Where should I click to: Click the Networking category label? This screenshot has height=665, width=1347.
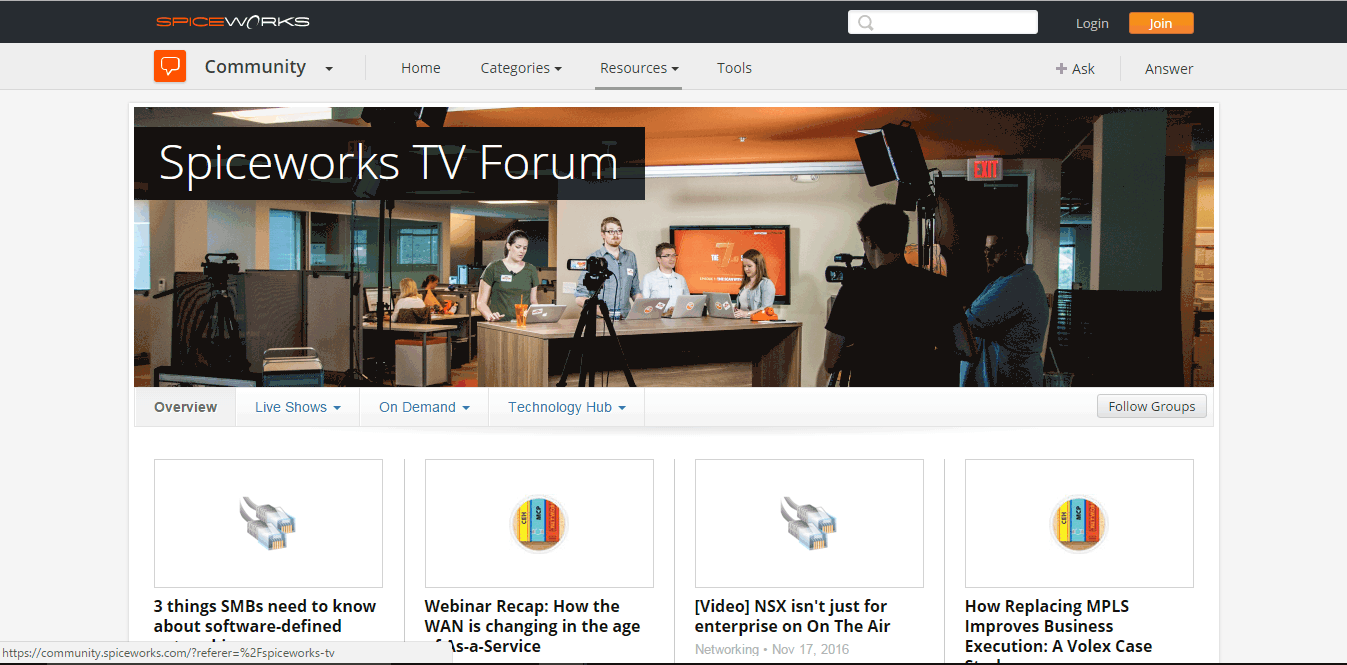pyautogui.click(x=727, y=649)
